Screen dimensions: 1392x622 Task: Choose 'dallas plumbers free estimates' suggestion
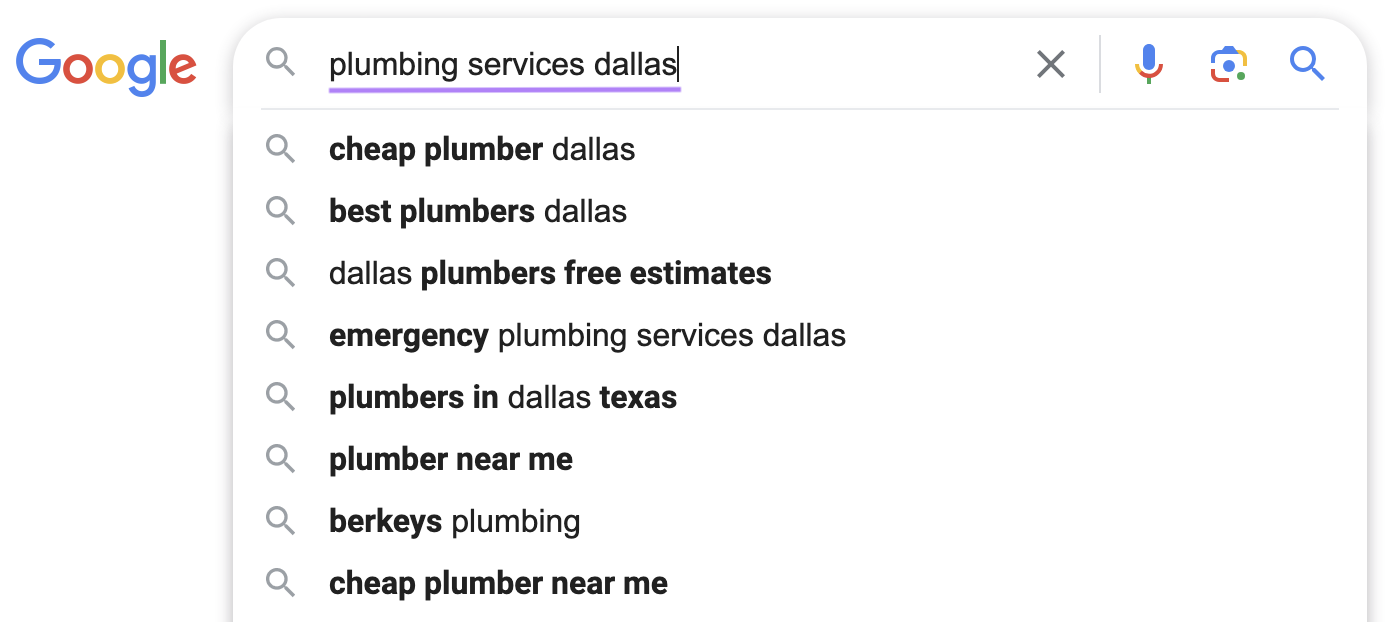[x=550, y=273]
